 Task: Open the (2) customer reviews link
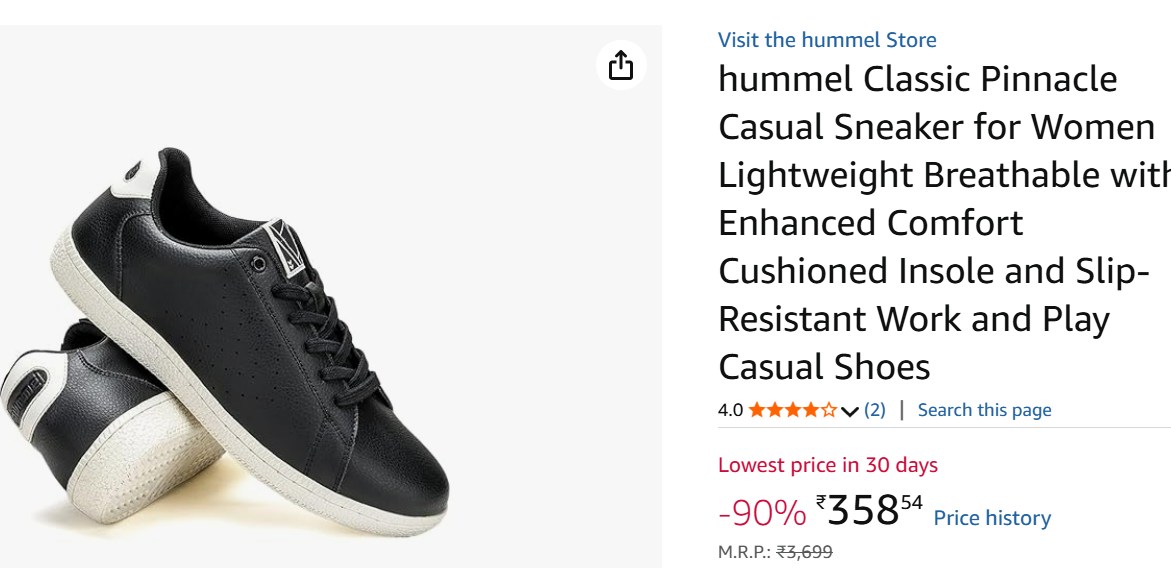coord(875,410)
